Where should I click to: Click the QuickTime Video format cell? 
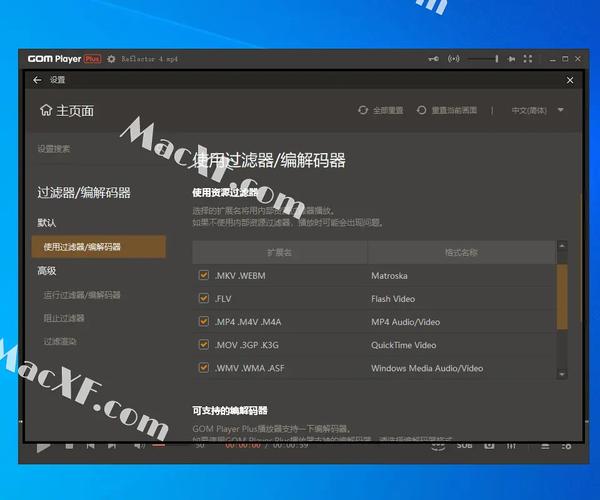[403, 345]
